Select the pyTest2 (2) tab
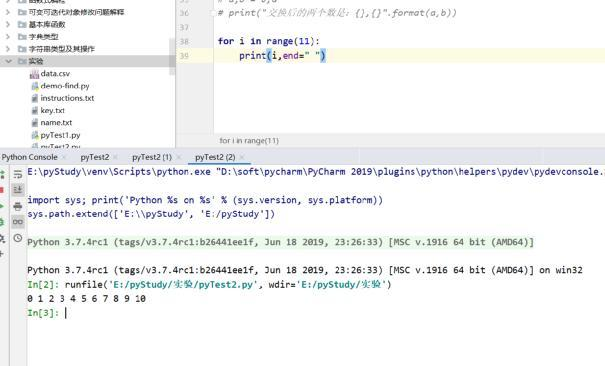The height and width of the screenshot is (366, 605). (215, 157)
